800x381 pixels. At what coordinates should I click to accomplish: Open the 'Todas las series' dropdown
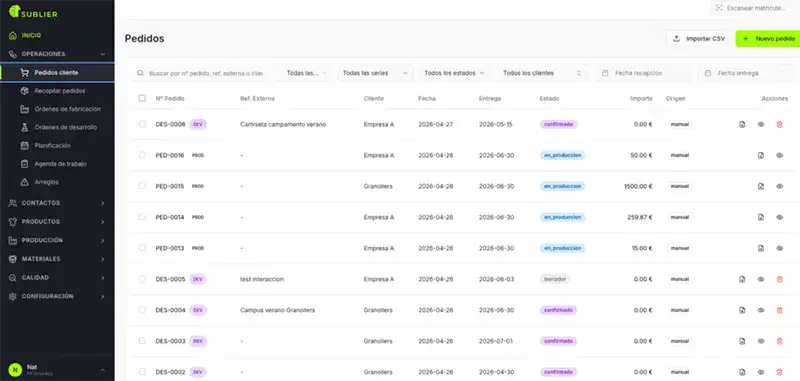tap(375, 73)
